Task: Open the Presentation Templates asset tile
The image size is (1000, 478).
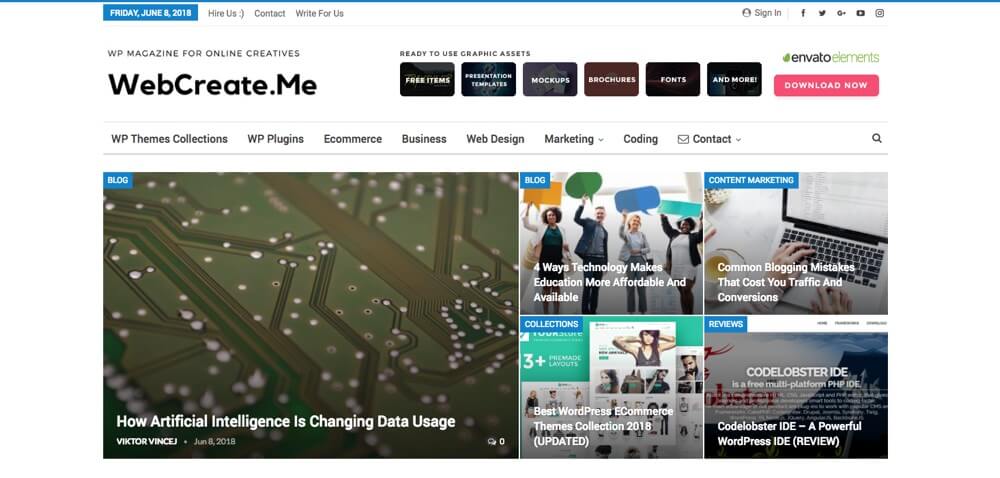Action: (489, 79)
